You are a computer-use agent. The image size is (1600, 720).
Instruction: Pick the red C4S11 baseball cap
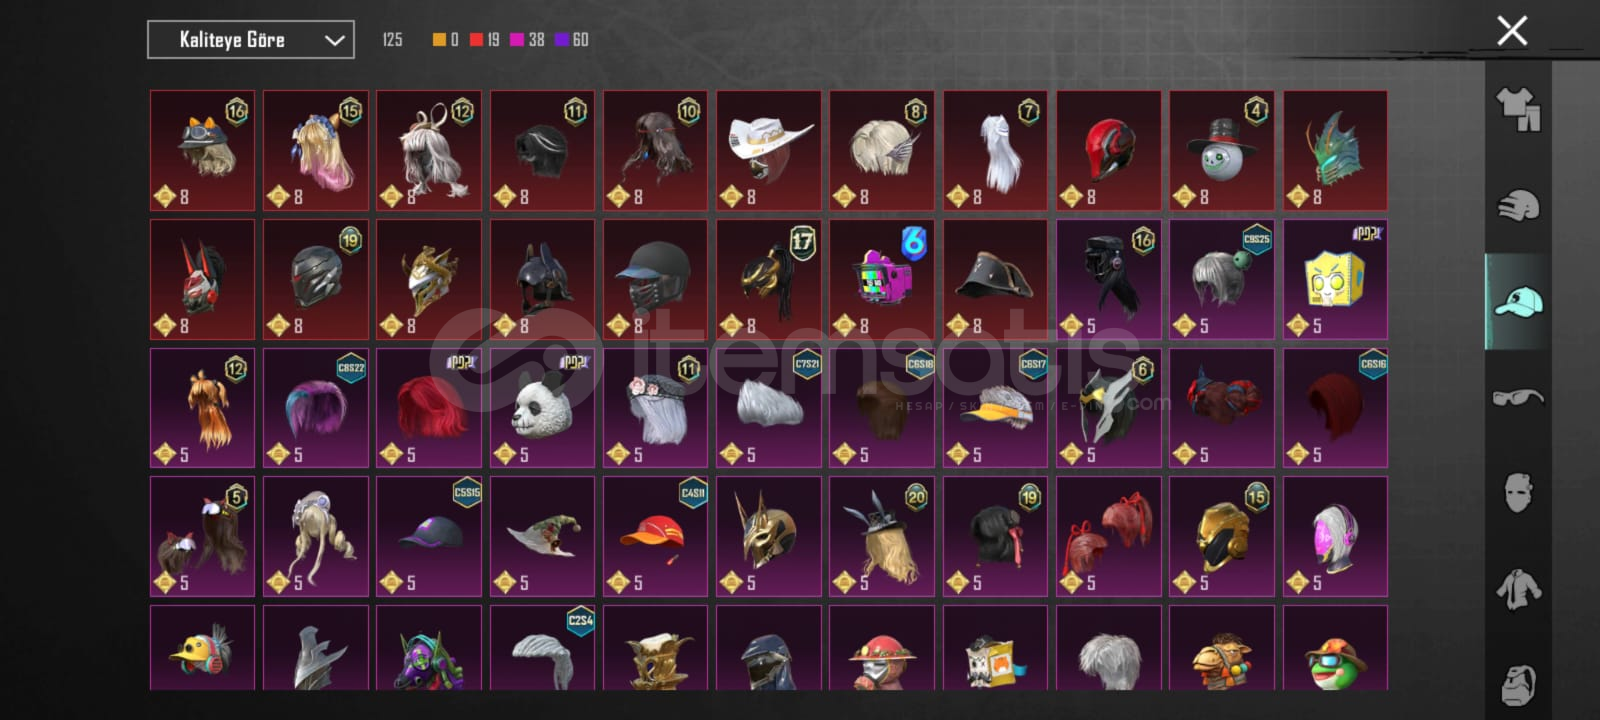tap(655, 537)
